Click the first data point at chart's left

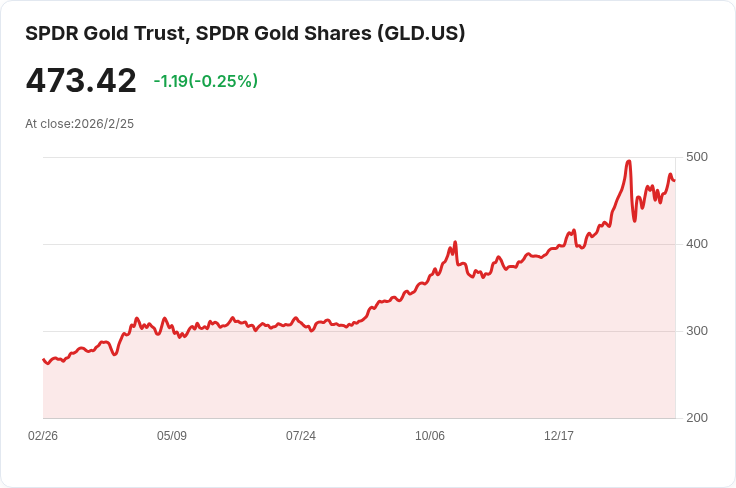pos(43,359)
